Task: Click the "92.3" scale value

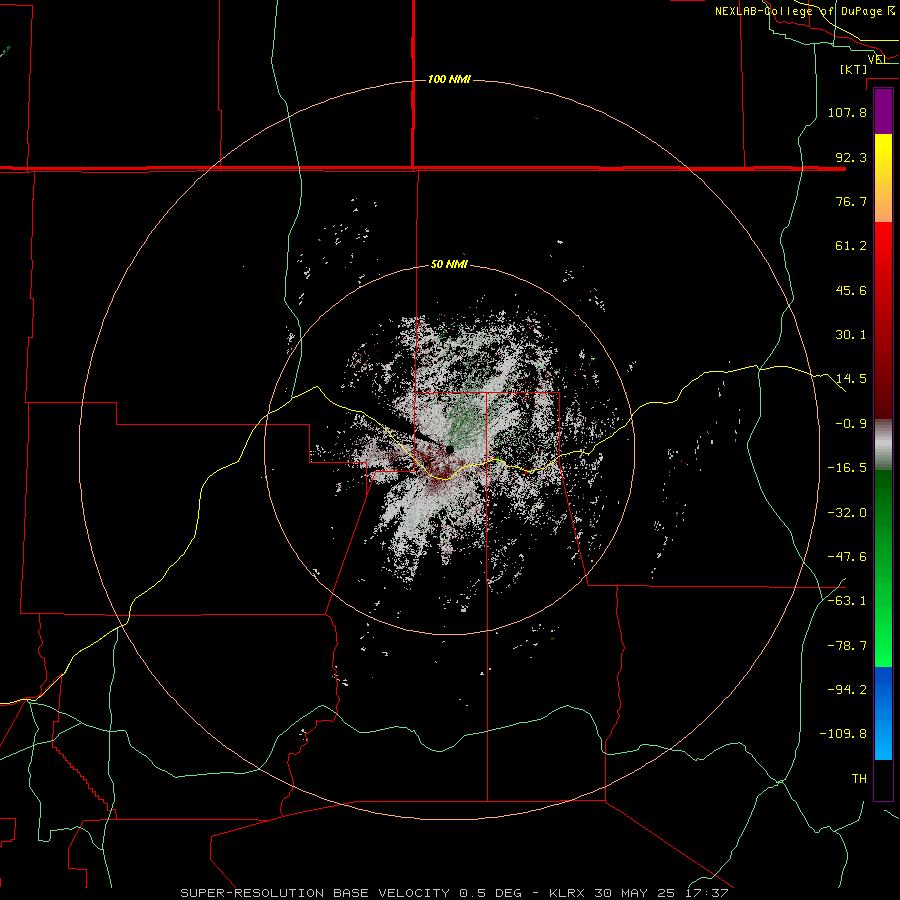Action: [851, 157]
